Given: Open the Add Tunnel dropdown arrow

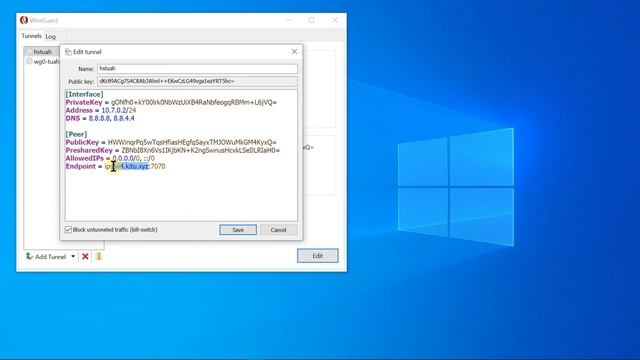Looking at the screenshot, I should (73, 256).
